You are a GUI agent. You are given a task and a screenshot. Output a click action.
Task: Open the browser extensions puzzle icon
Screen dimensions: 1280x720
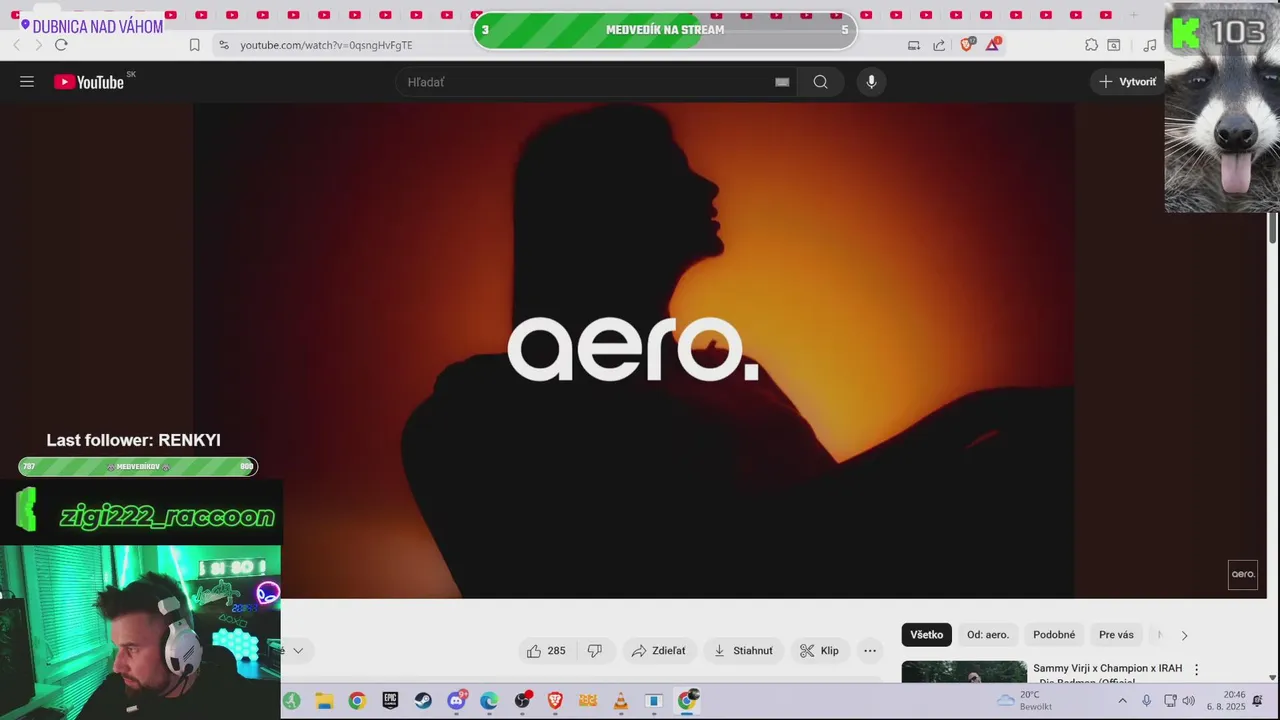[1091, 45]
